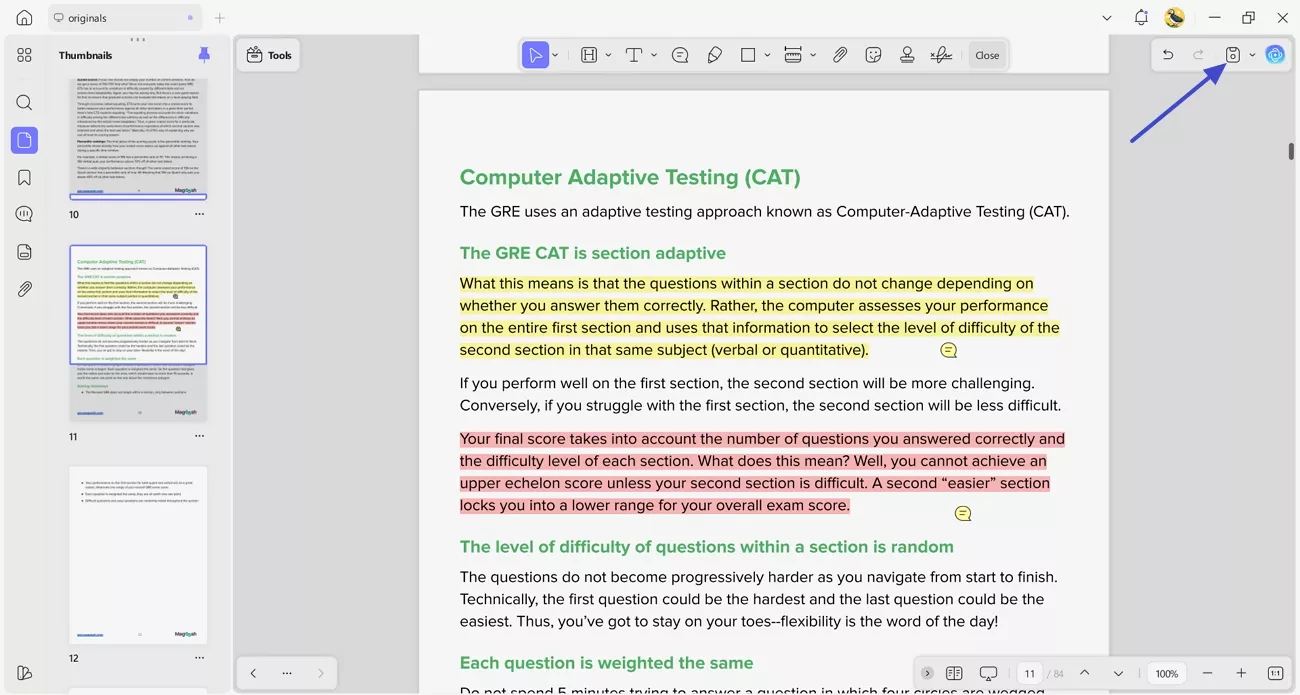1300x695 pixels.
Task: Toggle presentation mode
Action: coord(988,673)
